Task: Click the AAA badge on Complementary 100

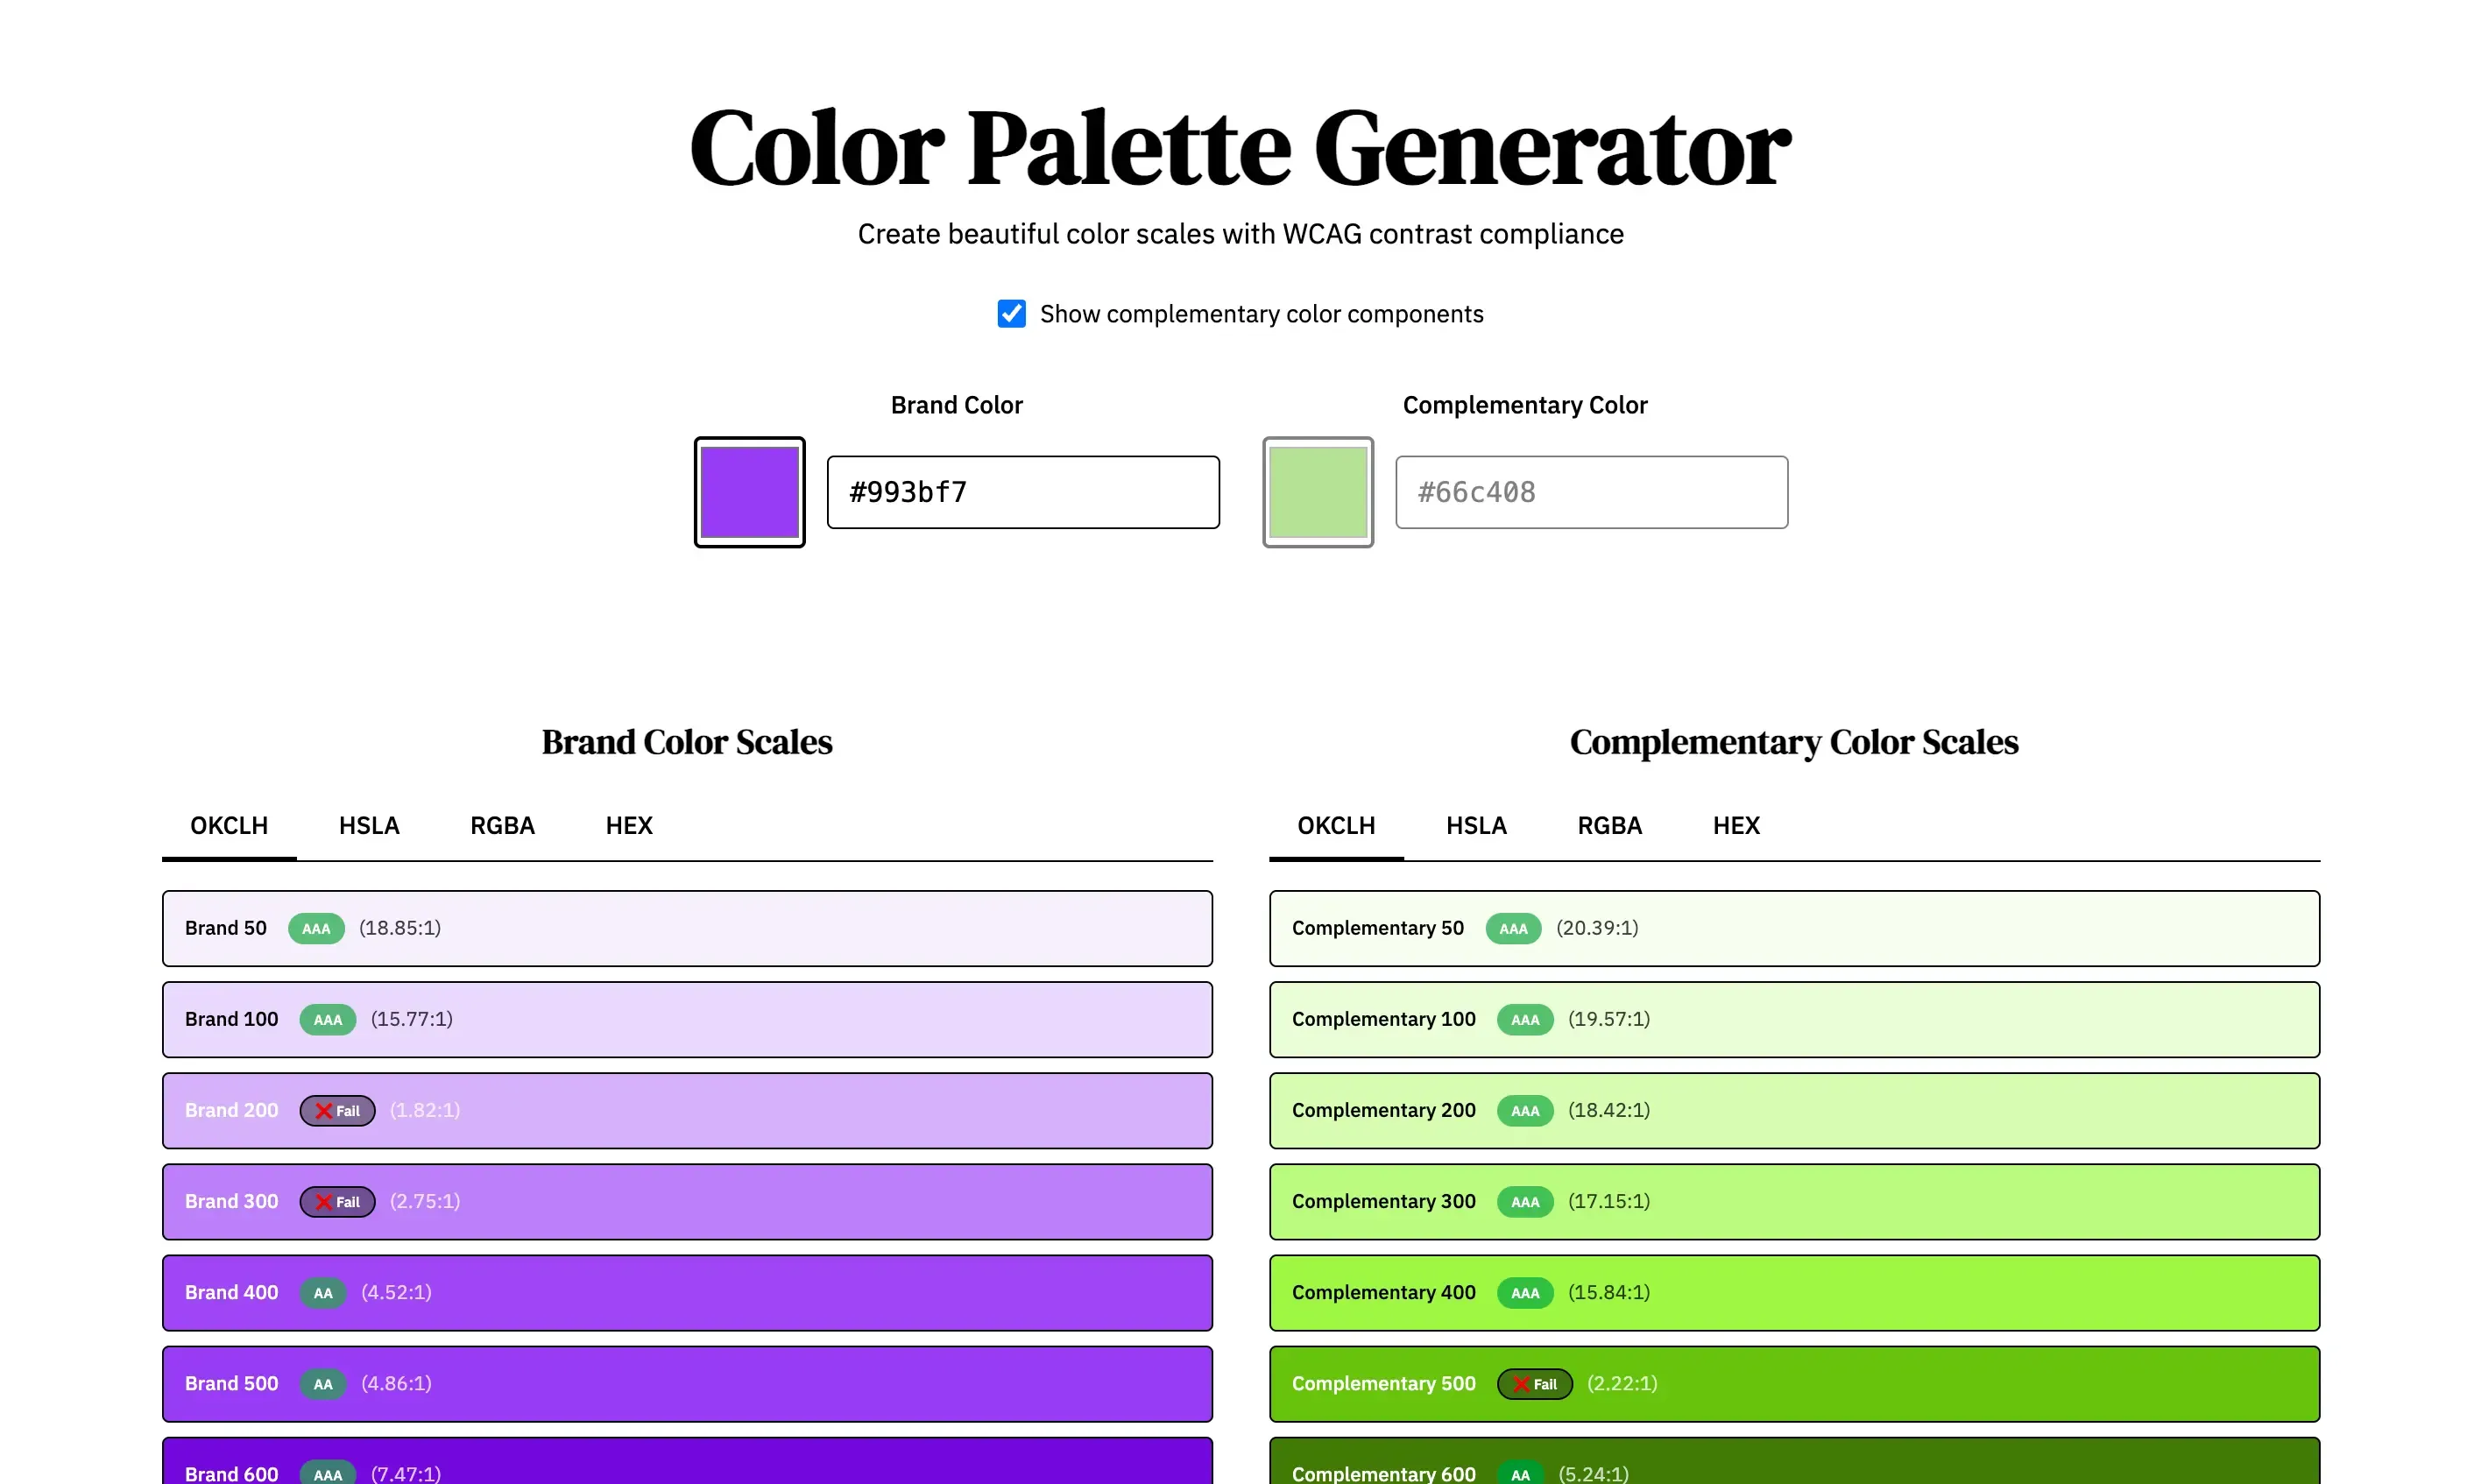Action: point(1524,1019)
